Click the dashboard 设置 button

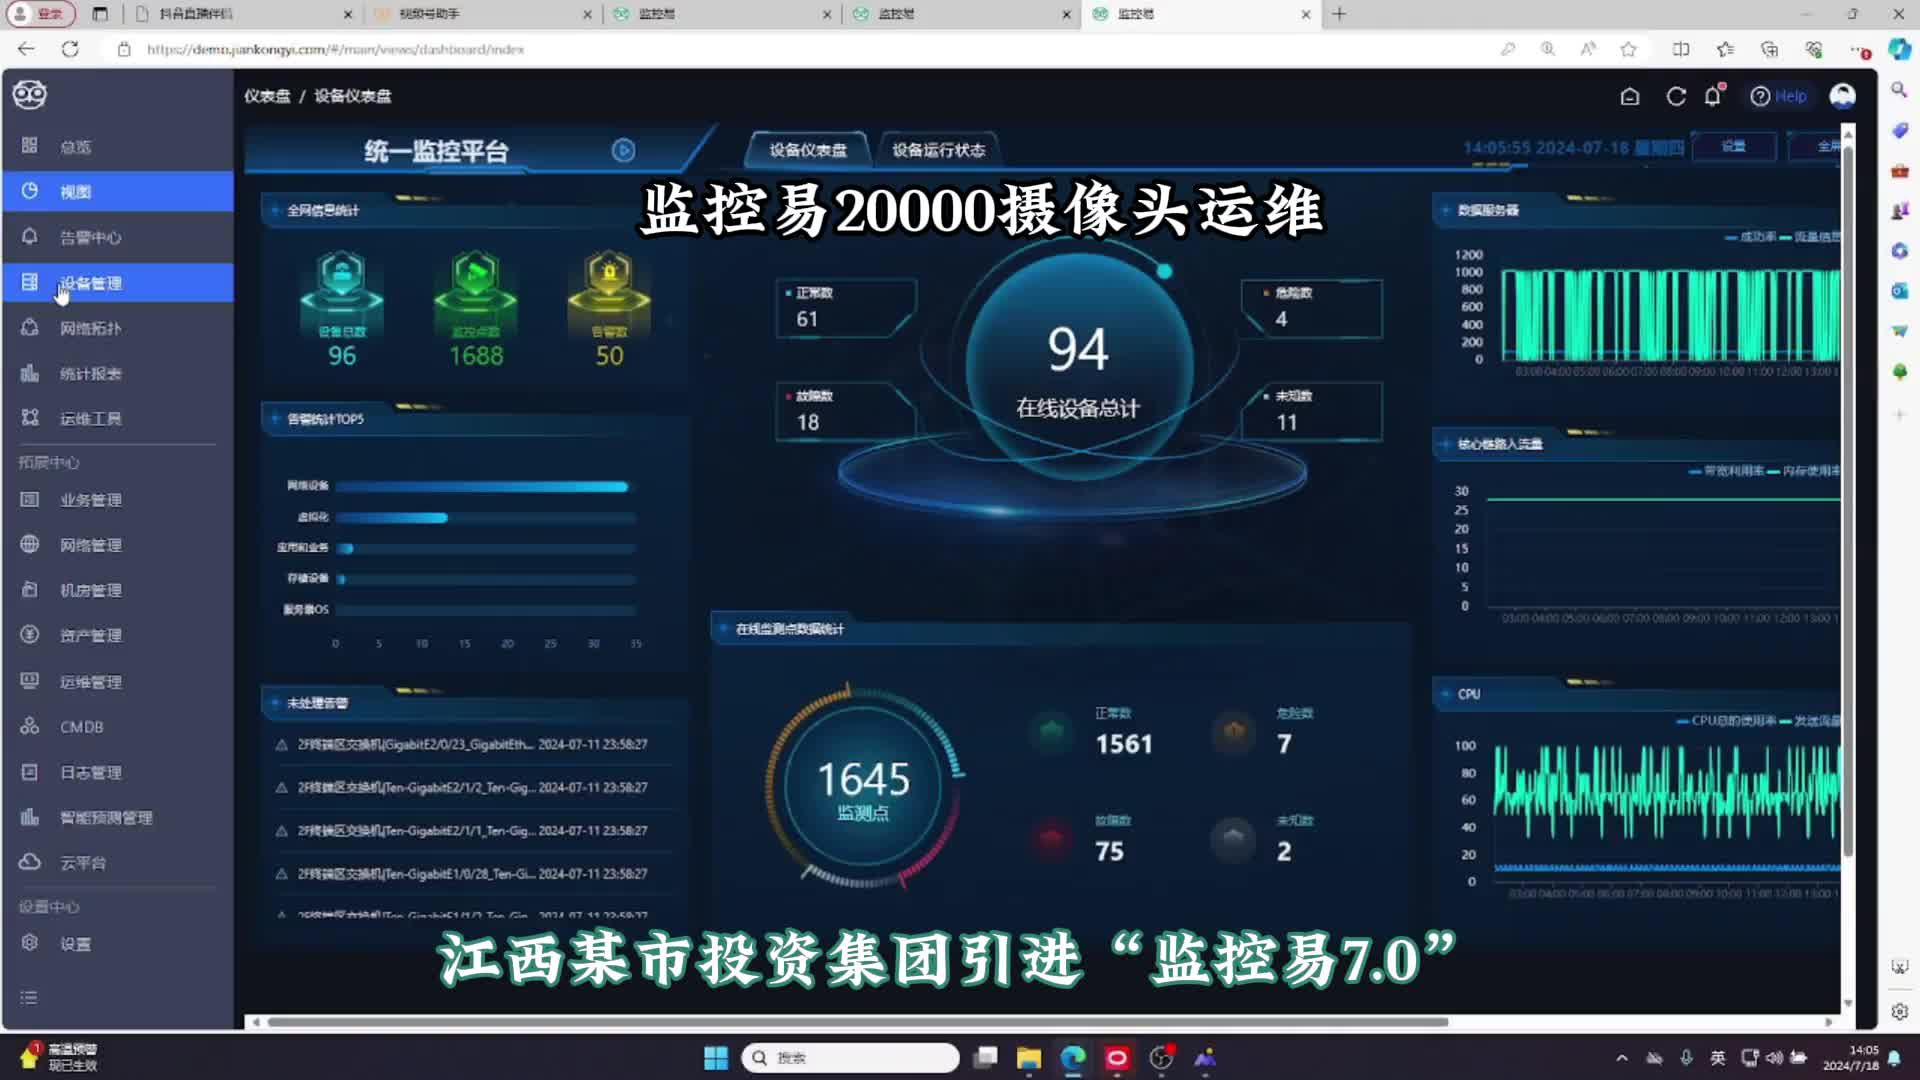1733,146
